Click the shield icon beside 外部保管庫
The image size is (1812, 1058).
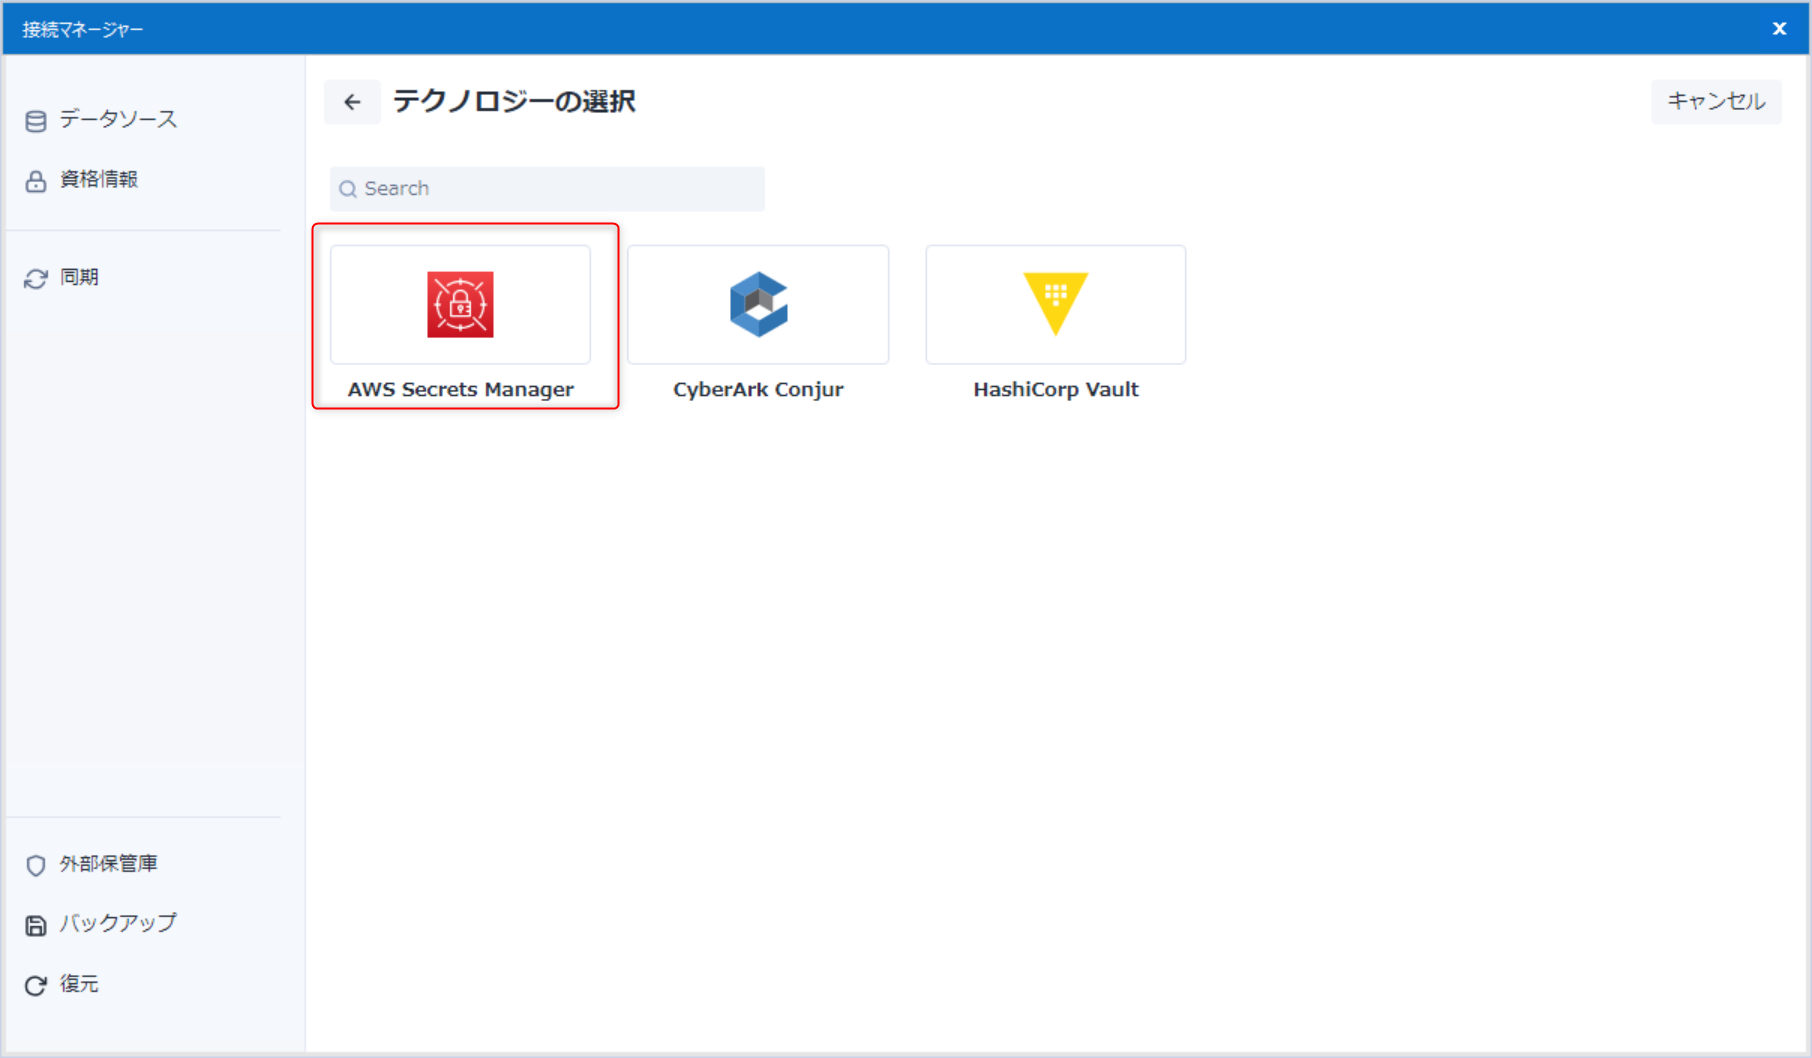click(x=36, y=865)
